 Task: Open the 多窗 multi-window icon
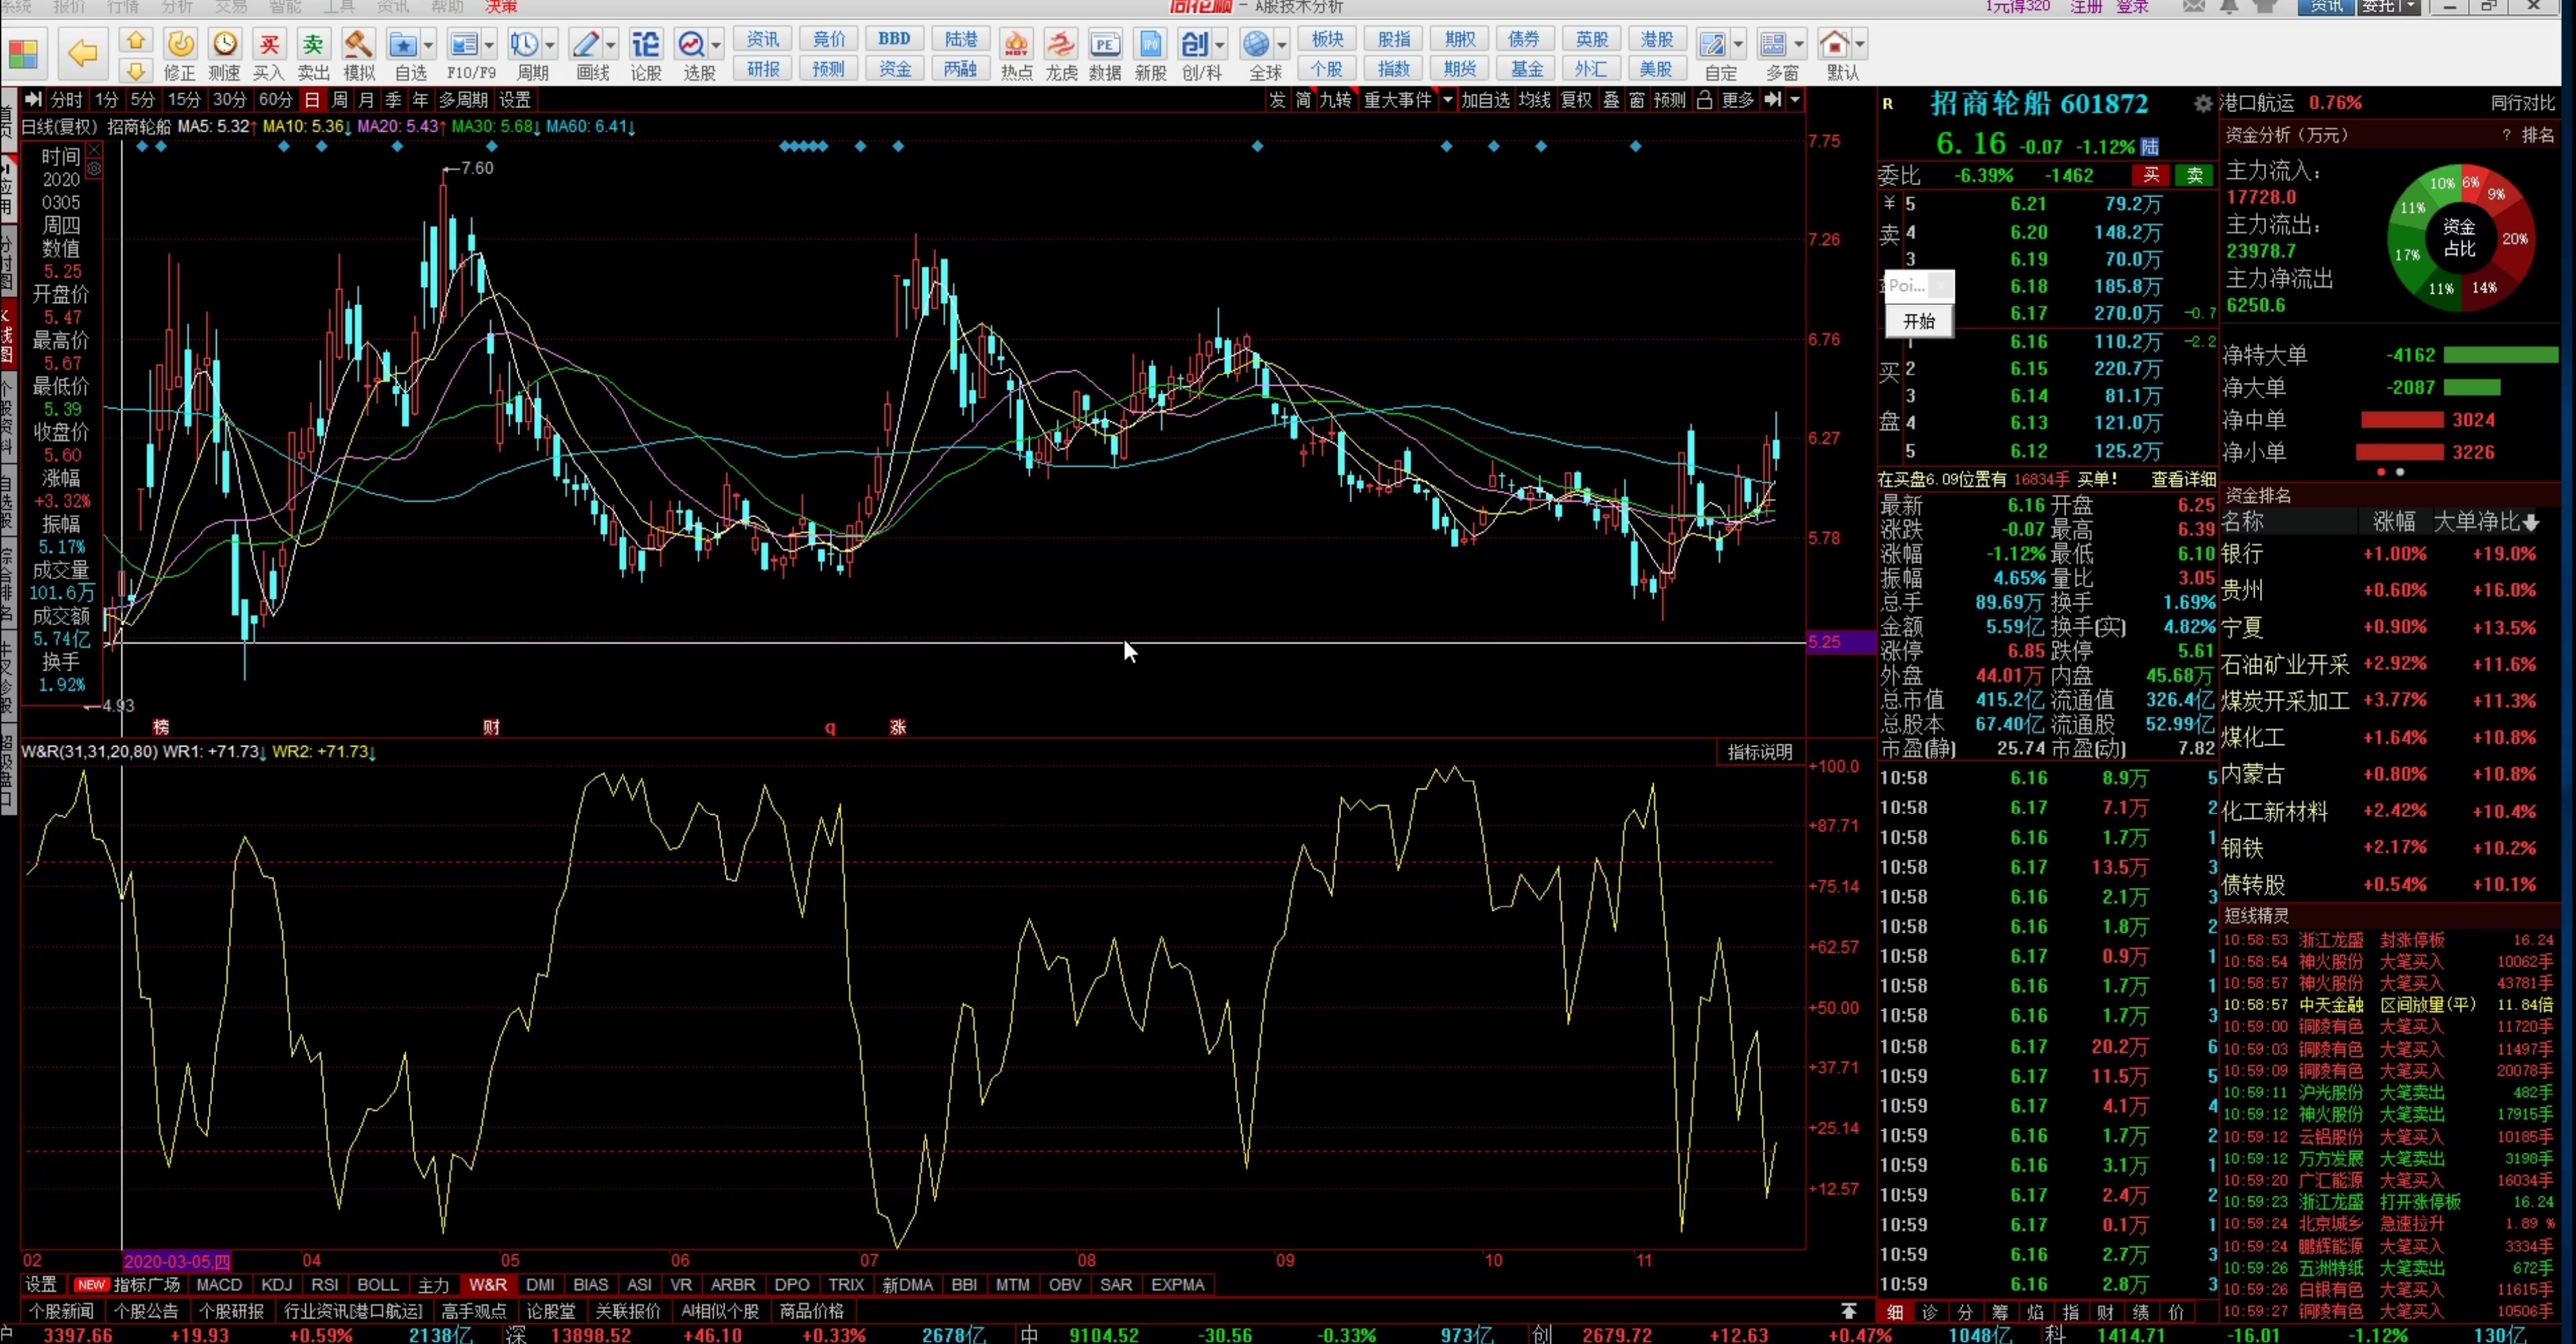[x=1775, y=55]
